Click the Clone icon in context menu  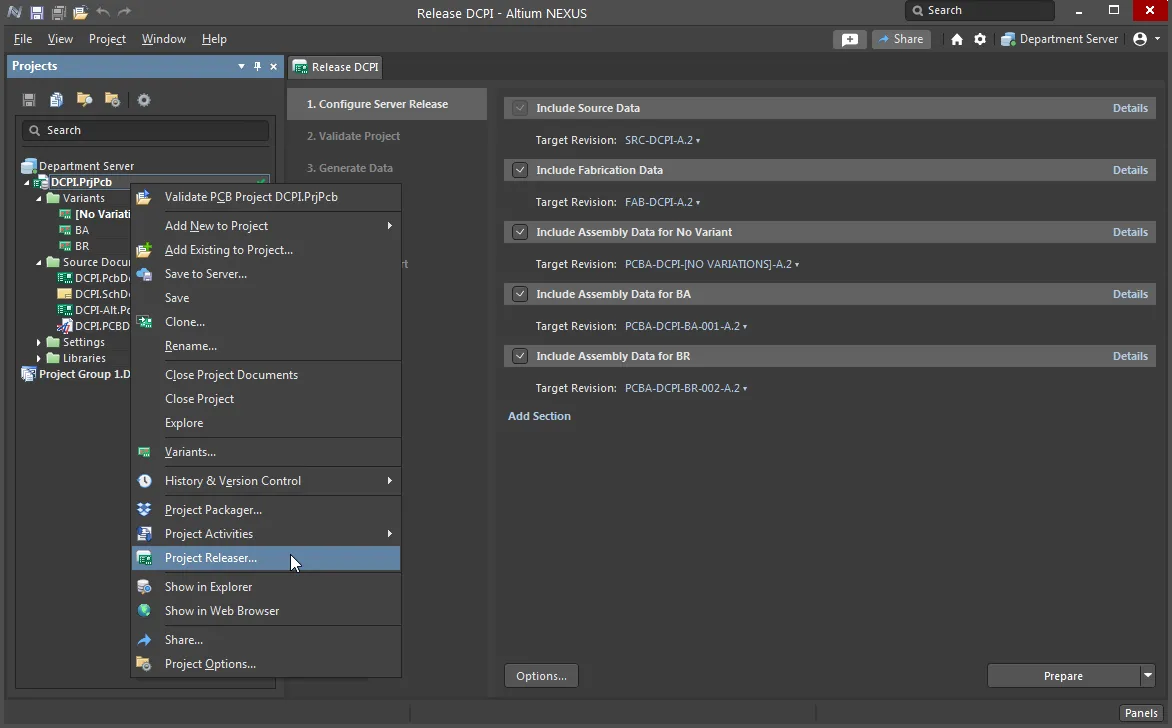(144, 321)
